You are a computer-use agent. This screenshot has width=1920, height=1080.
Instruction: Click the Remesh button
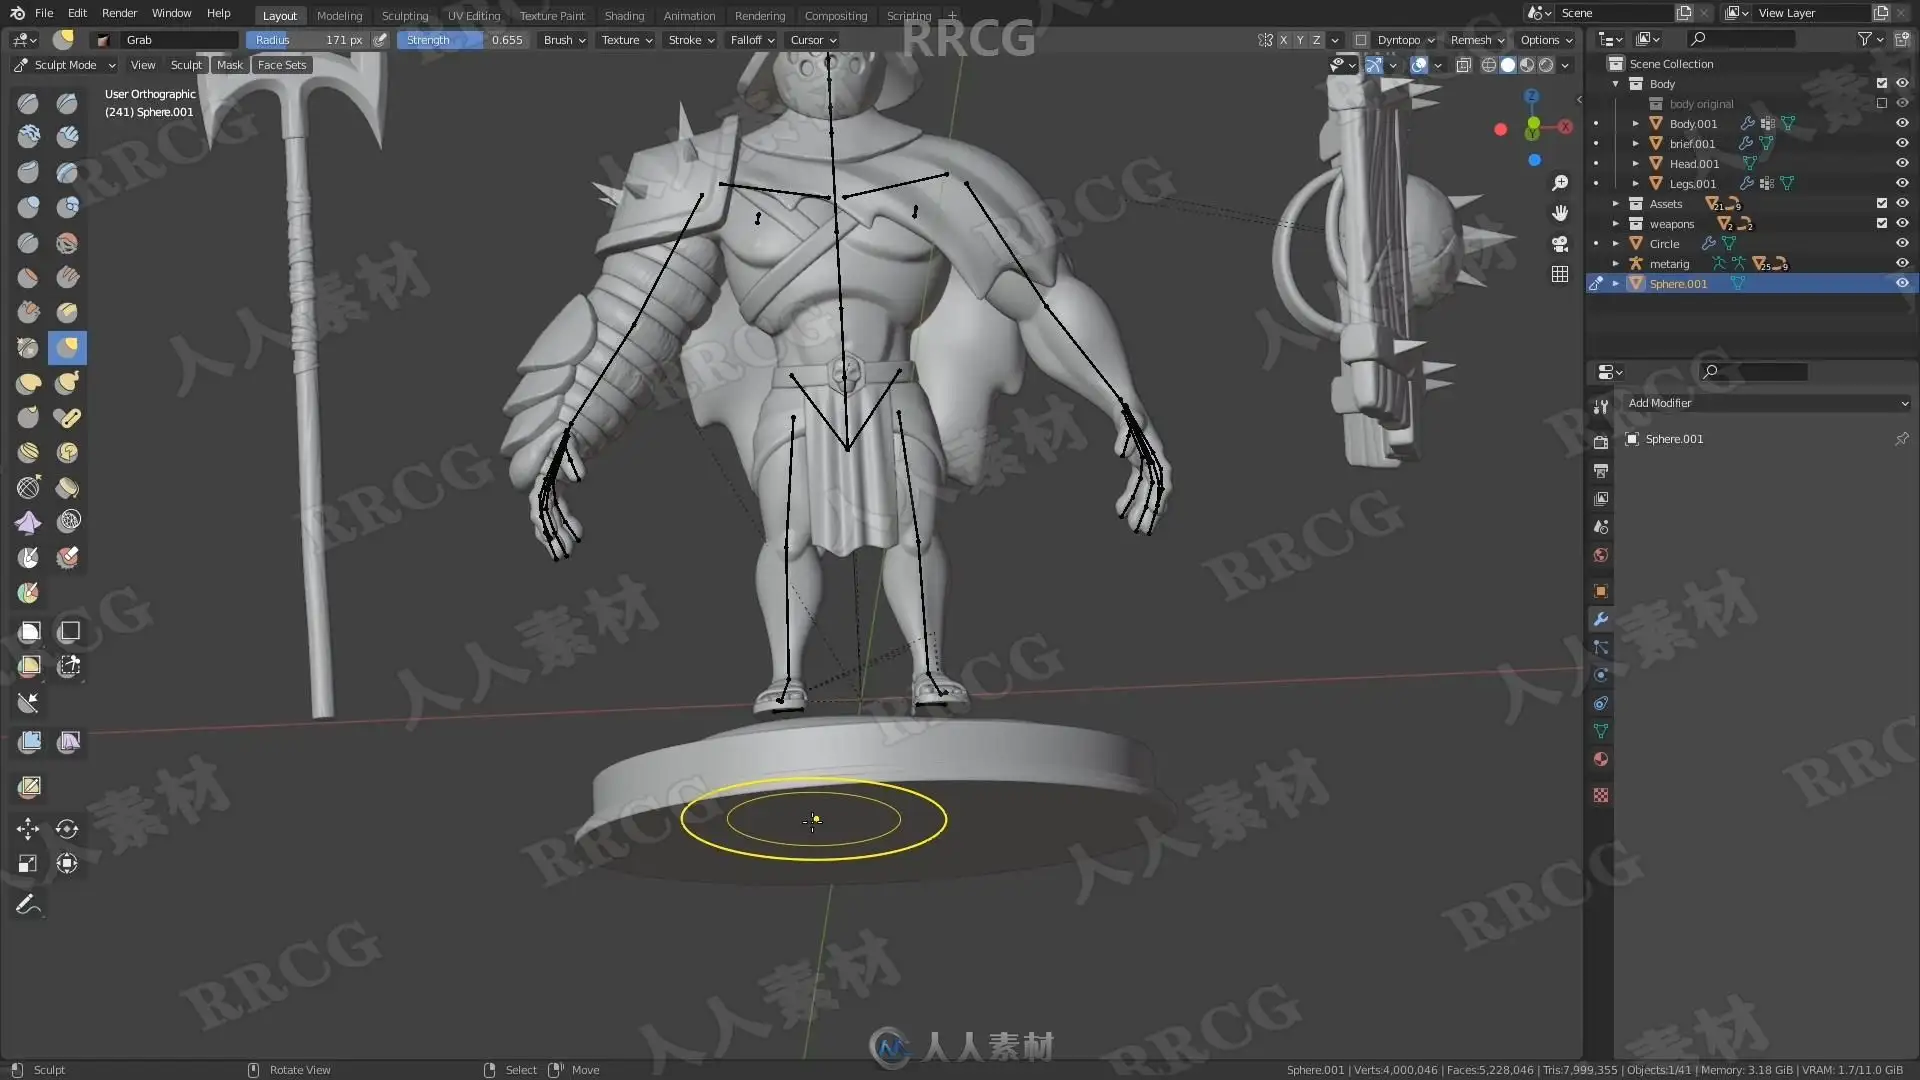1477,40
